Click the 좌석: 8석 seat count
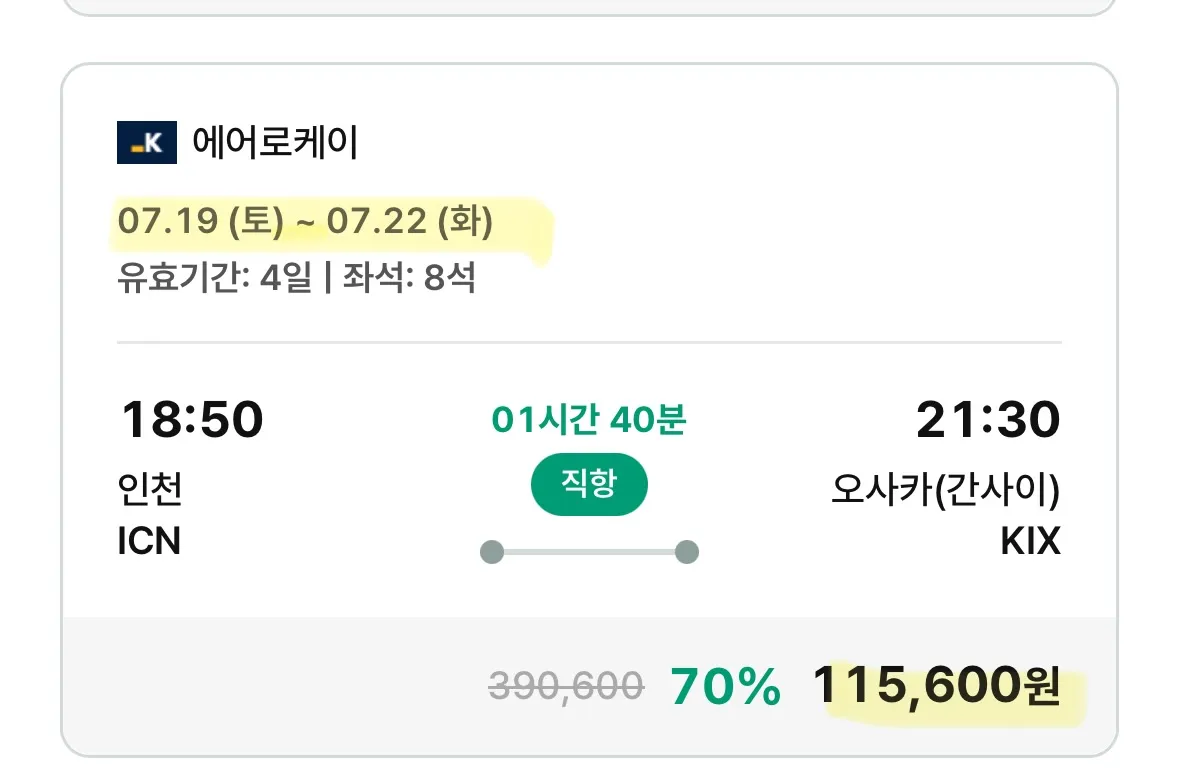Screen dimensions: 1179x772 409,277
